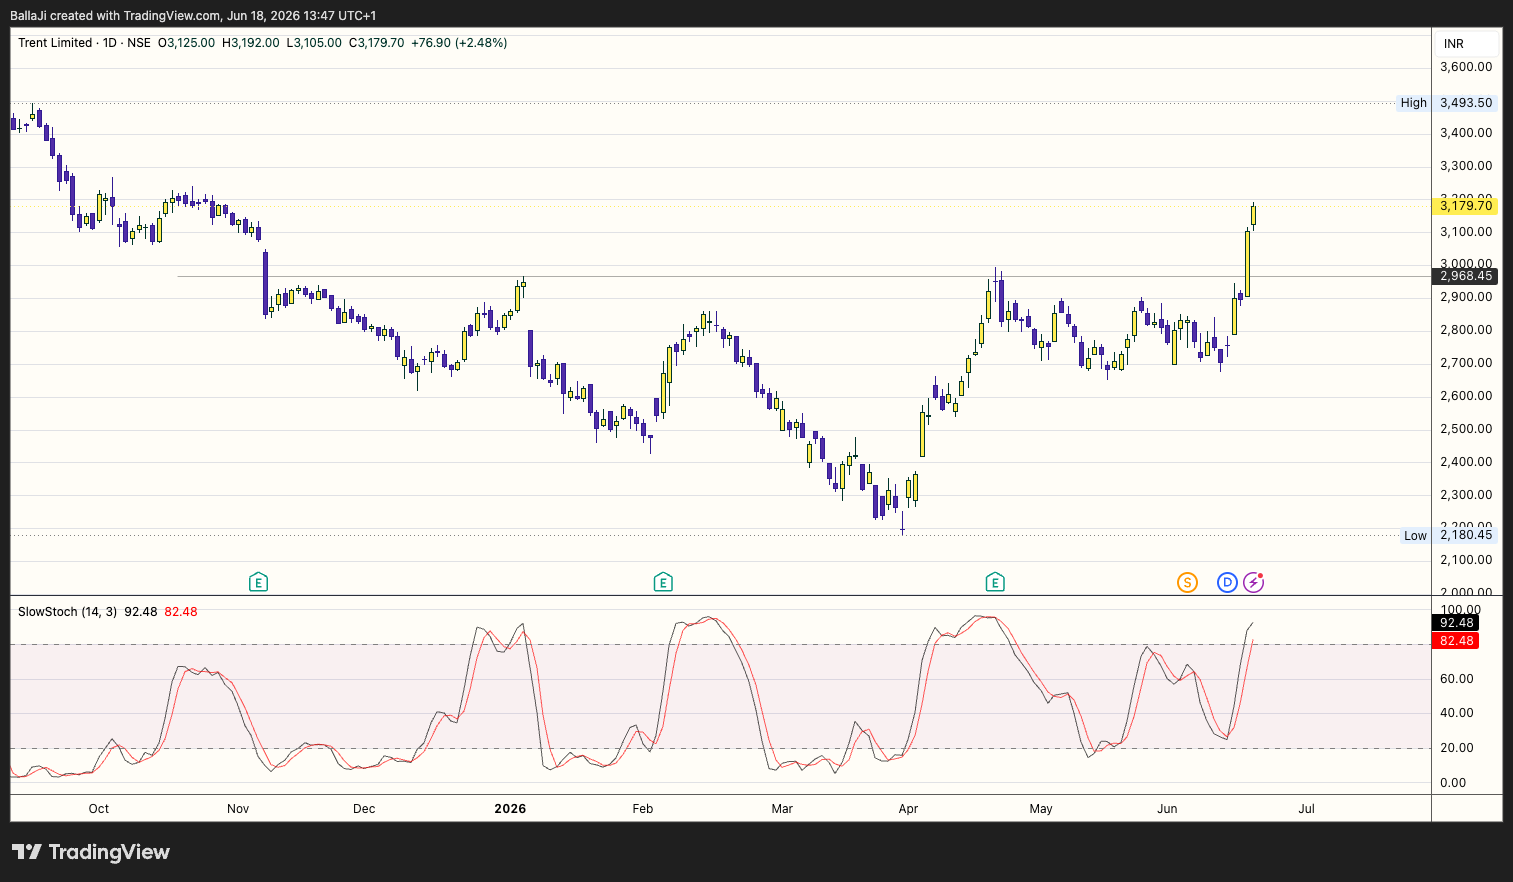Click the 'BallaJi created with TradingView.com' caption
The width and height of the screenshot is (1513, 882).
(x=116, y=16)
